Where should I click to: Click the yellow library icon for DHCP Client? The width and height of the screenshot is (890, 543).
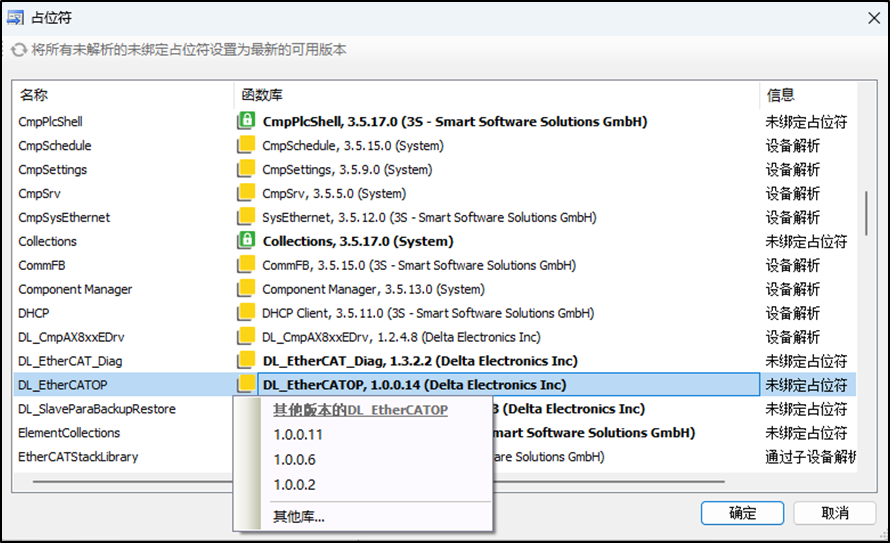click(x=246, y=313)
